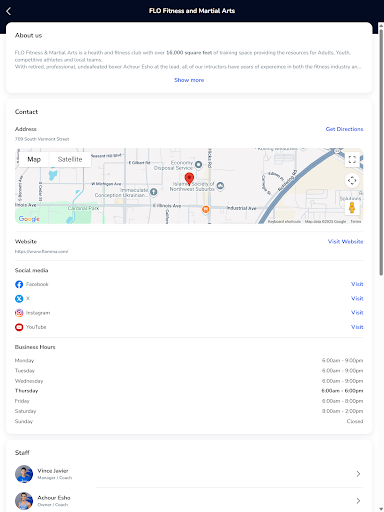Image resolution: width=384 pixels, height=512 pixels.
Task: Click the YouTube logo icon
Action: coord(19,327)
